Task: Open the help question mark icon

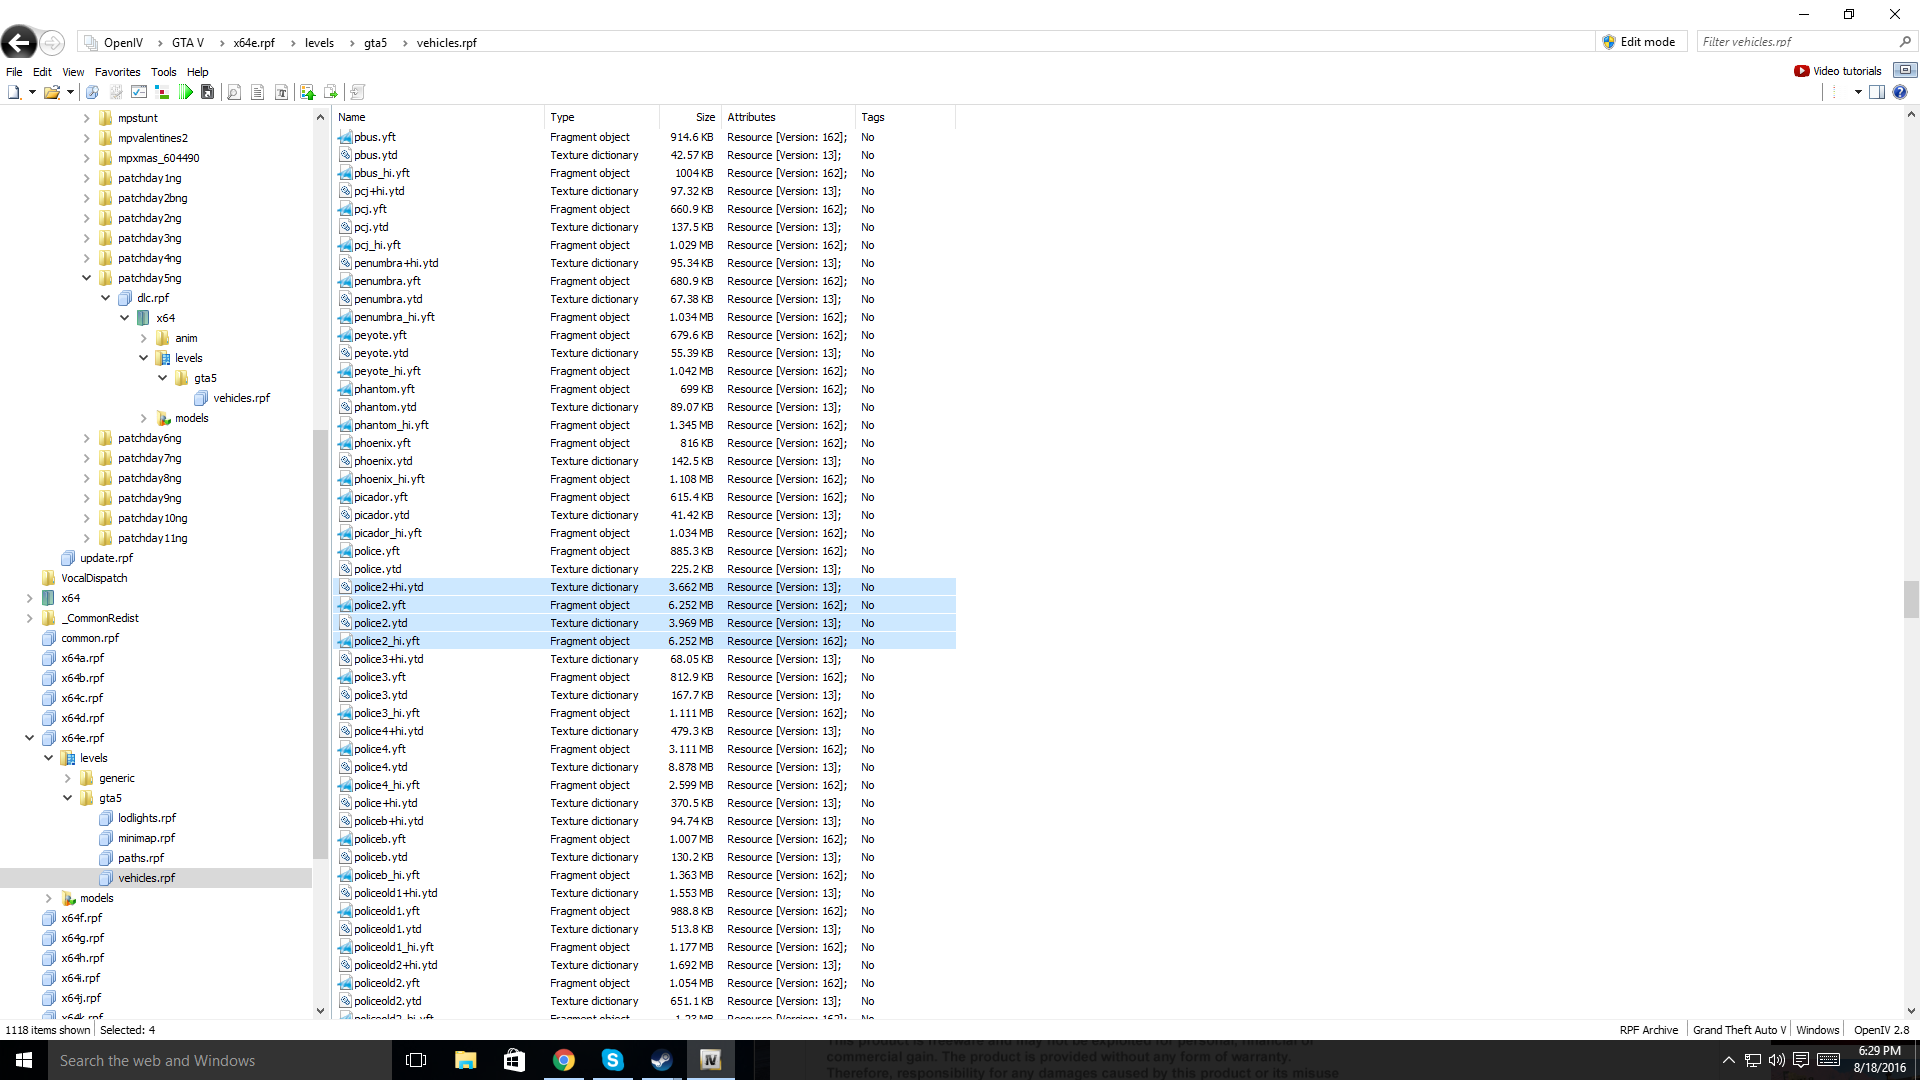Action: click(x=1899, y=92)
